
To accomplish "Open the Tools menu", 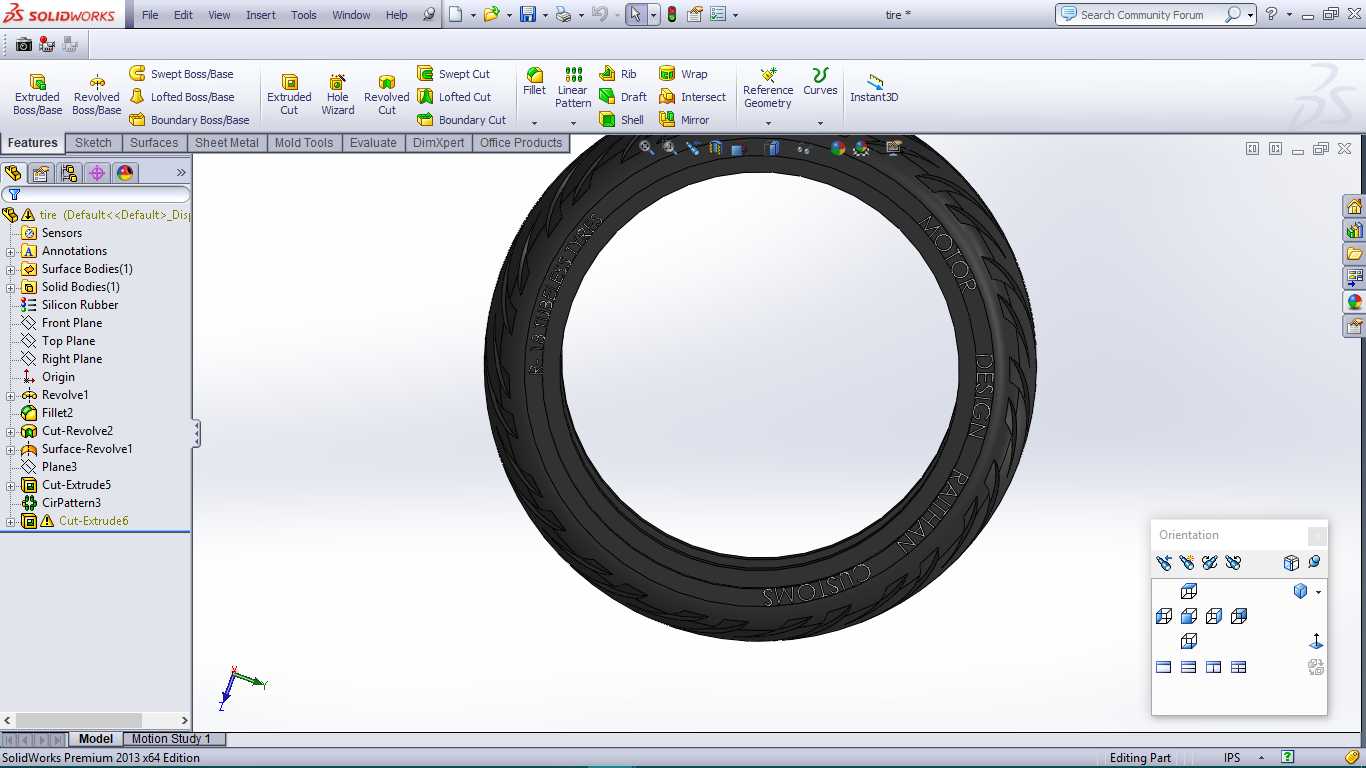I will click(304, 15).
